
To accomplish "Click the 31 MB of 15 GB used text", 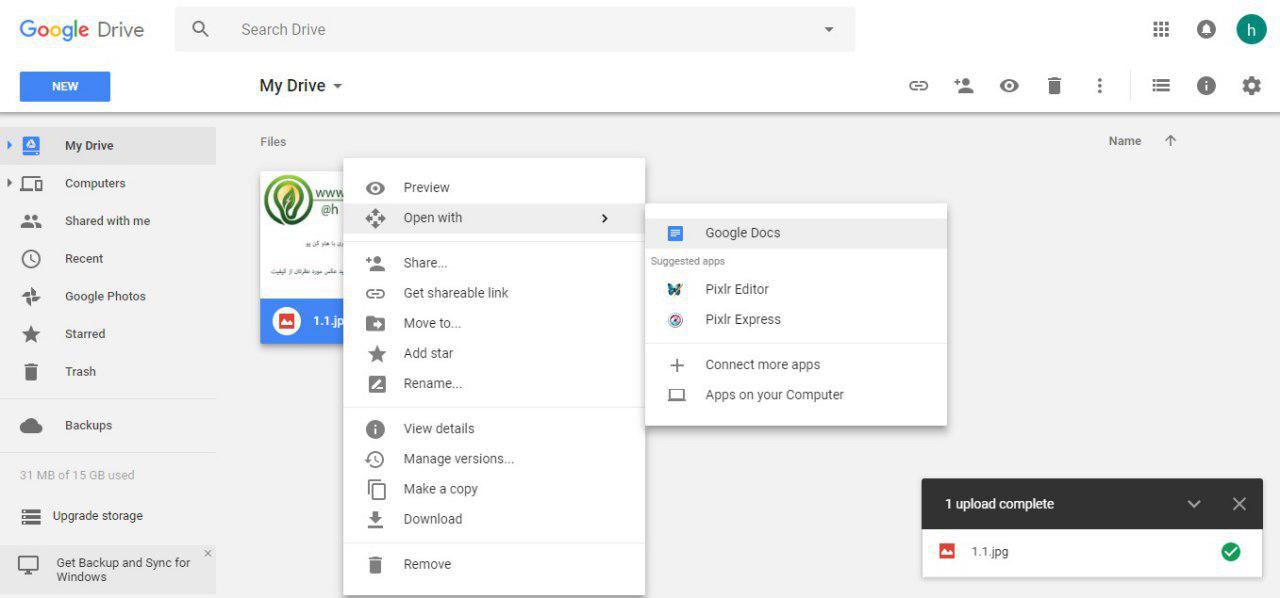I will (x=77, y=475).
